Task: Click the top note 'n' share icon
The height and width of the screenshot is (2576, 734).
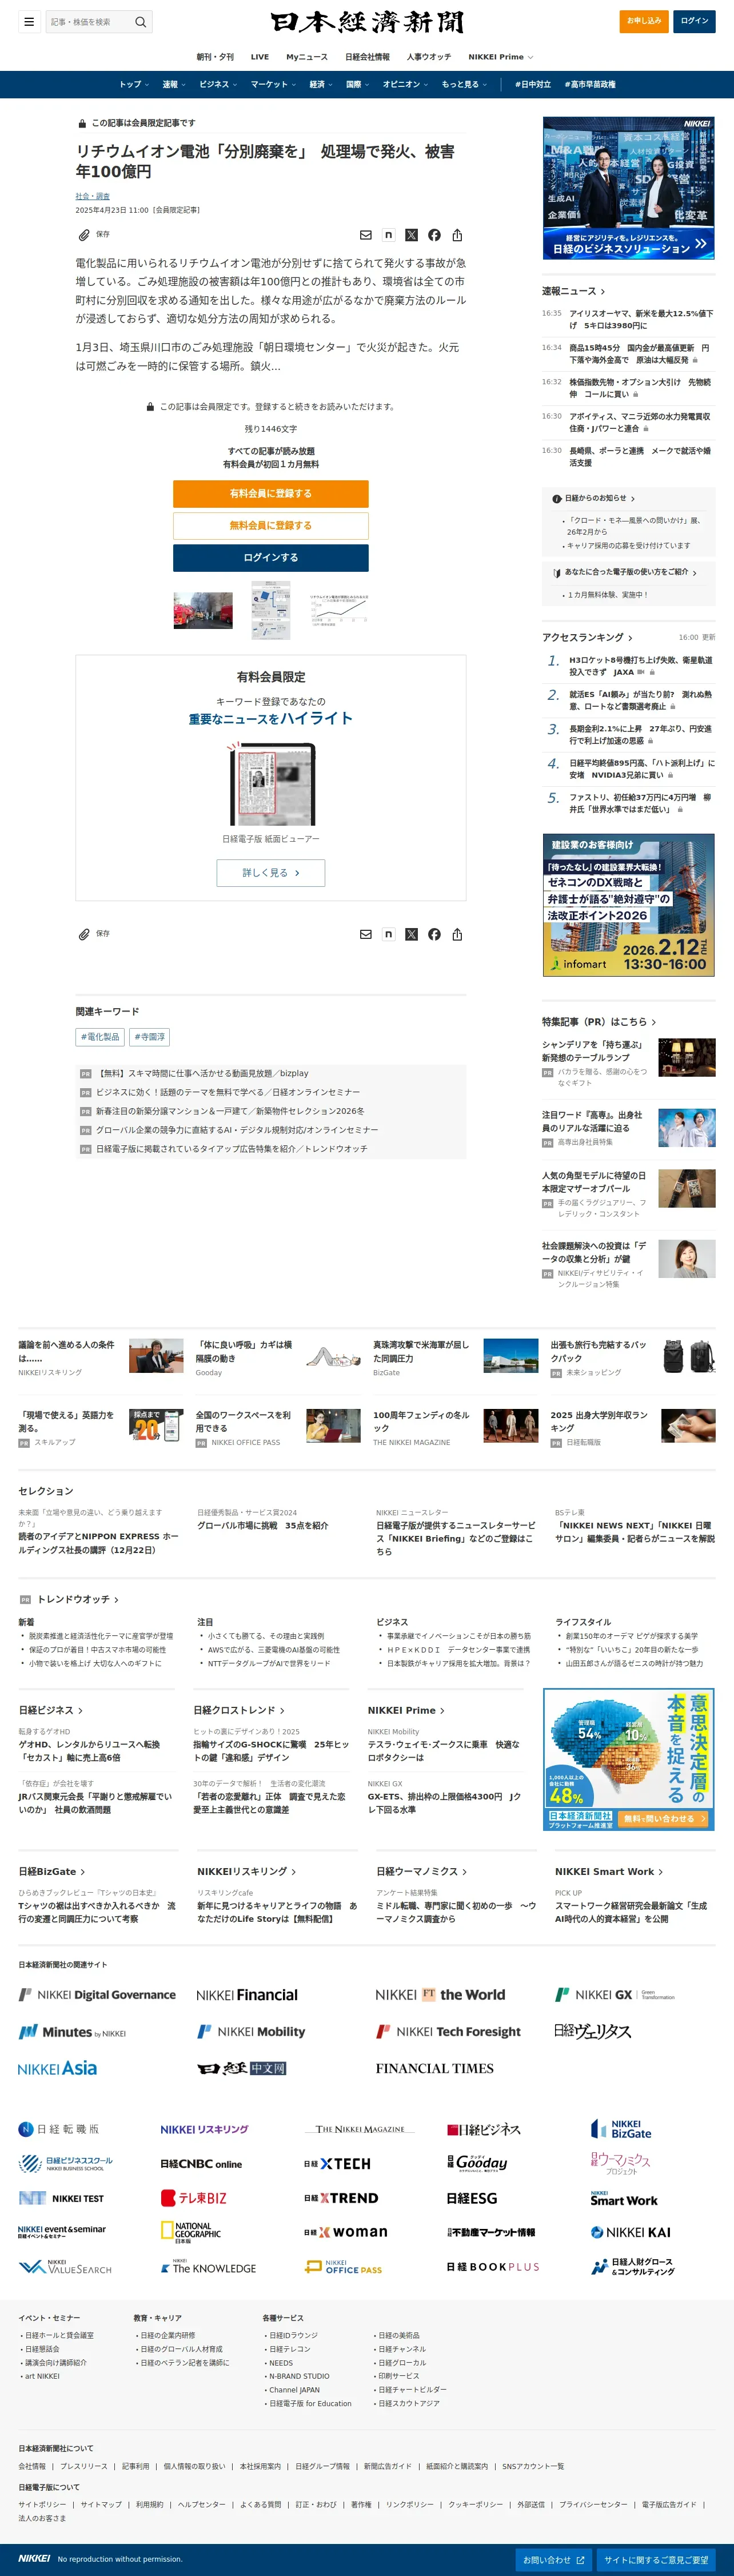Action: (x=389, y=235)
